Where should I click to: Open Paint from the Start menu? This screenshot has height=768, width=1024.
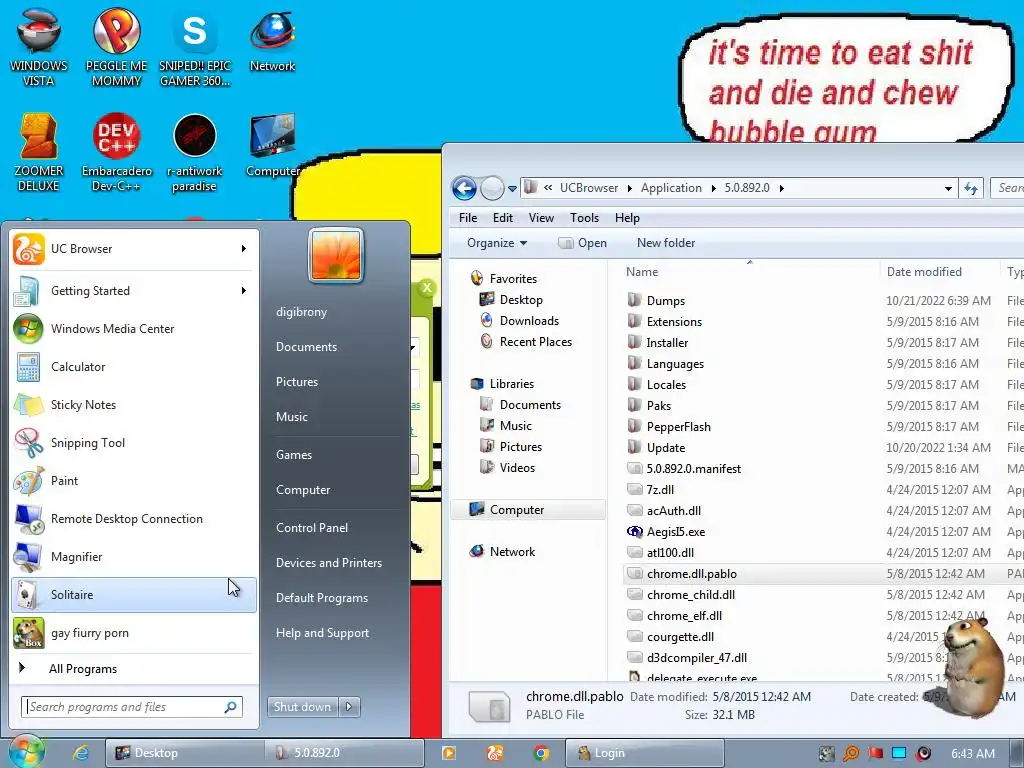pyautogui.click(x=134, y=481)
